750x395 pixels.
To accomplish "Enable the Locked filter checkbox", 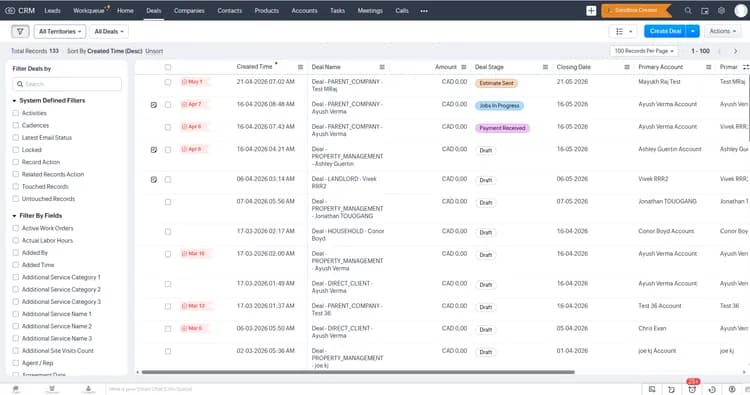I will tap(16, 150).
